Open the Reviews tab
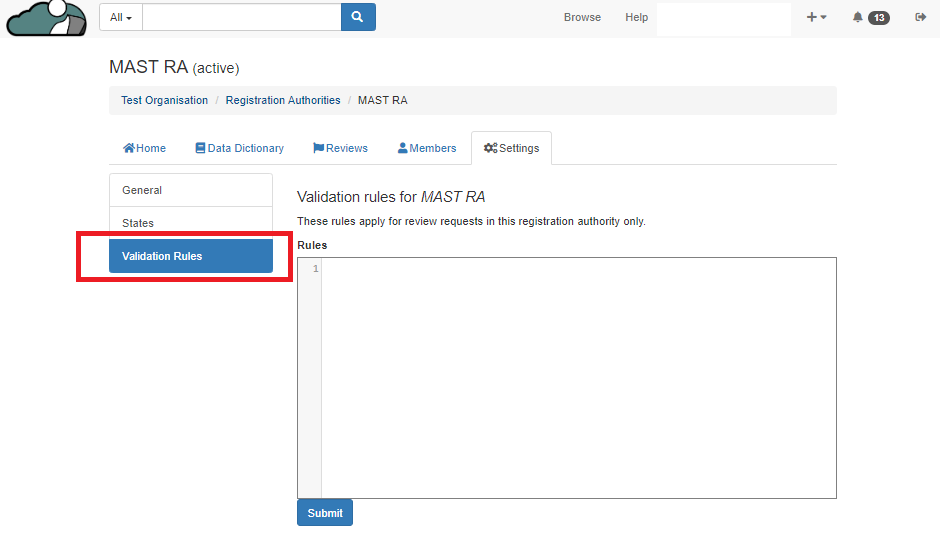Image resolution: width=944 pixels, height=533 pixels. tap(340, 148)
